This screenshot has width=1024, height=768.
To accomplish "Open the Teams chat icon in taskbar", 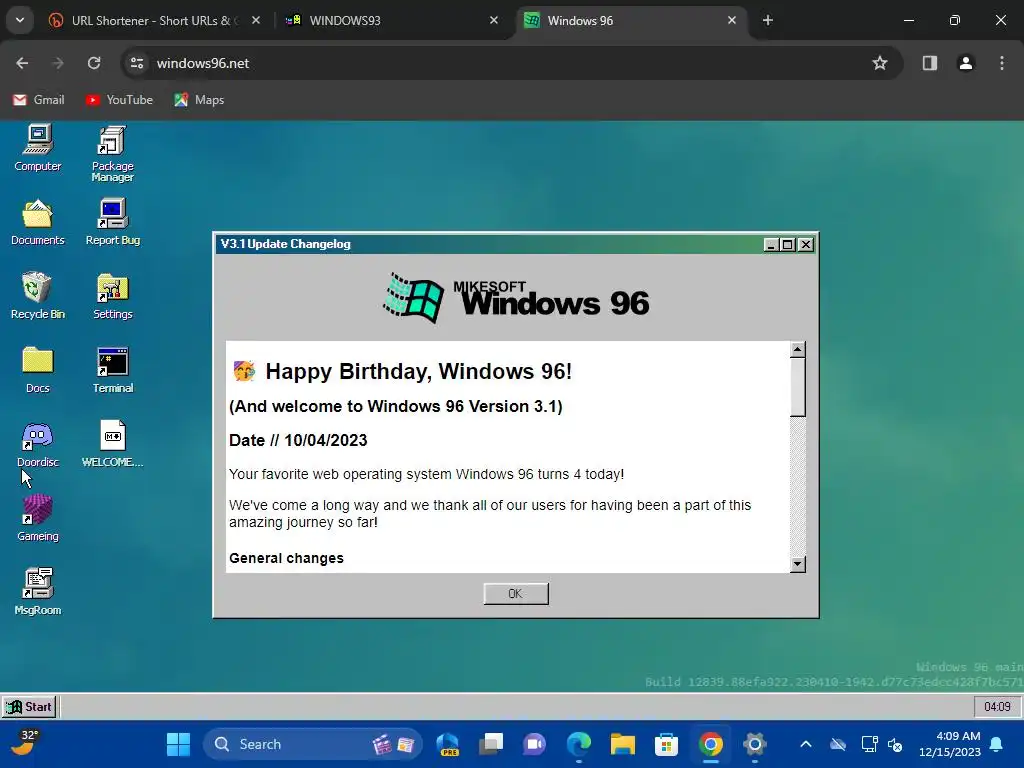I will click(x=535, y=744).
